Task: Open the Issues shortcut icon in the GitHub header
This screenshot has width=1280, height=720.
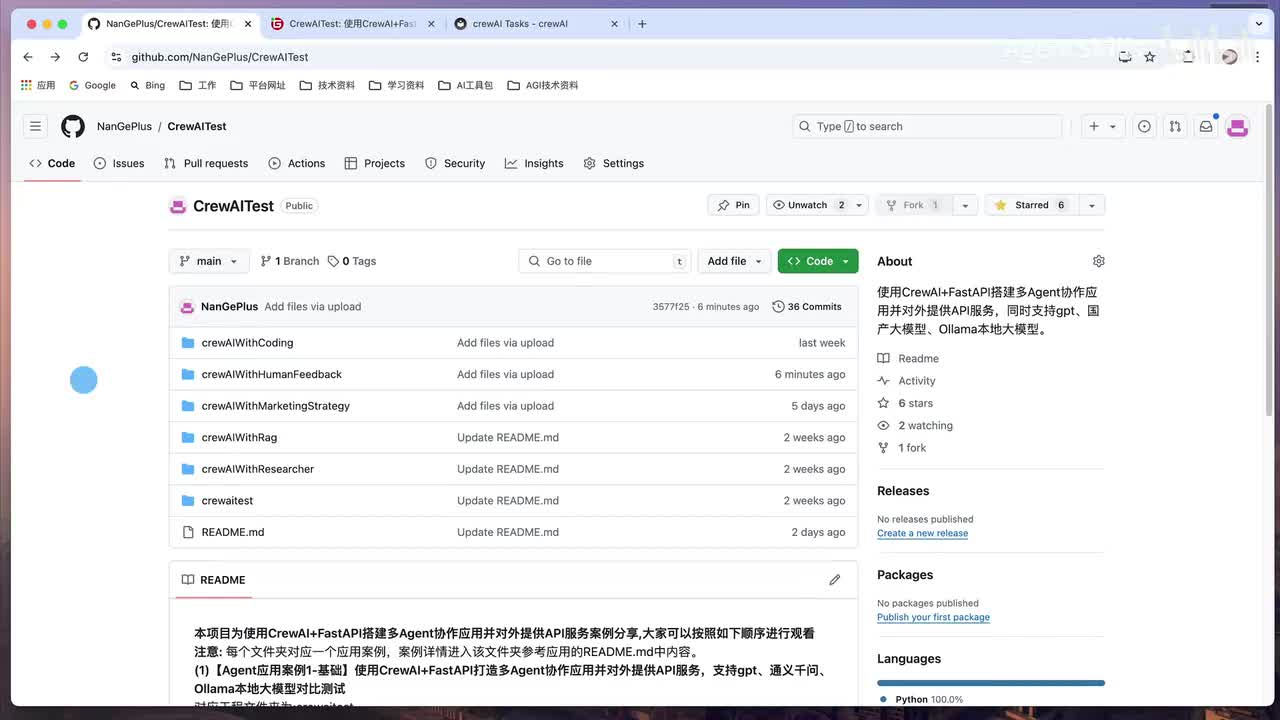Action: coord(1144,126)
